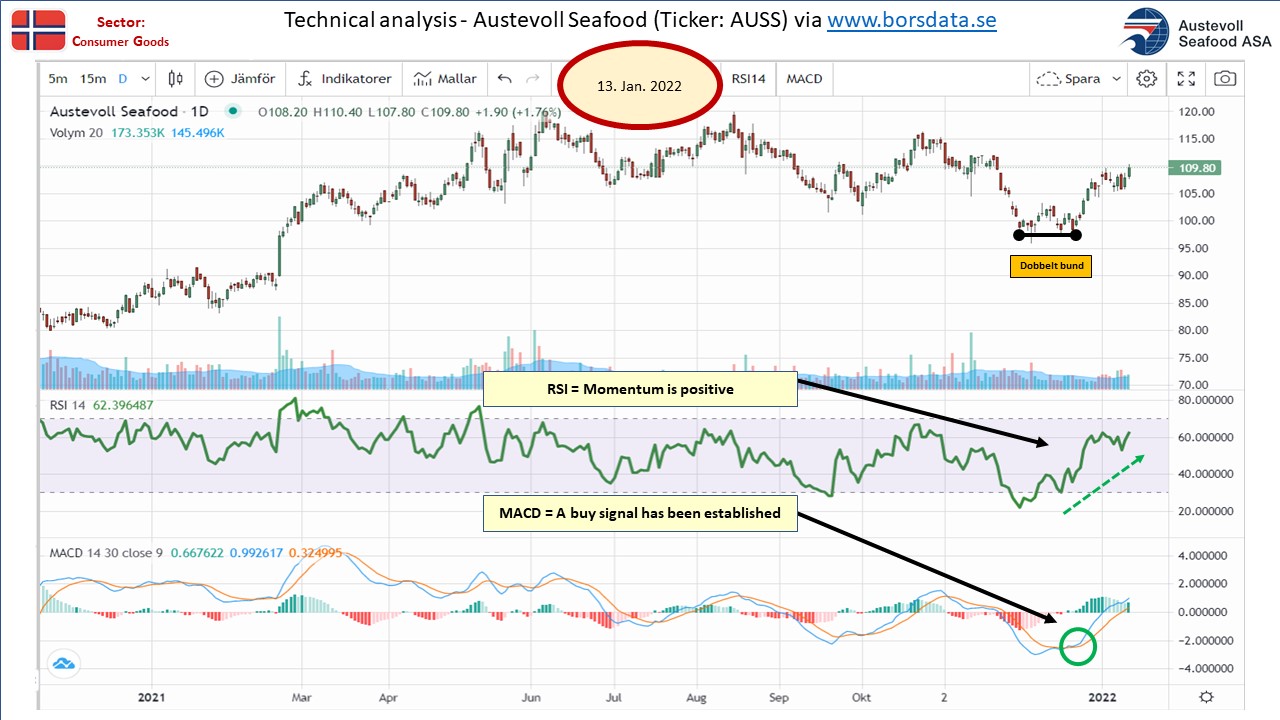The height and width of the screenshot is (720, 1280).
Task: Click the Austevoll Seafood symbol title
Action: pyautogui.click(x=114, y=112)
